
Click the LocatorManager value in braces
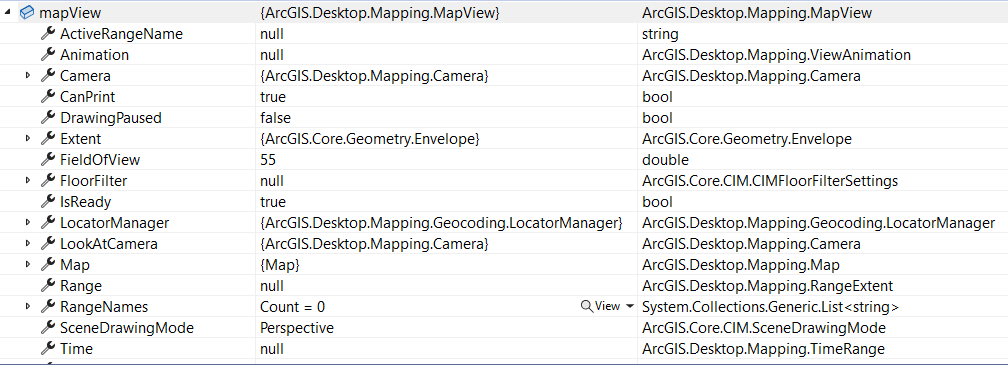click(x=442, y=223)
